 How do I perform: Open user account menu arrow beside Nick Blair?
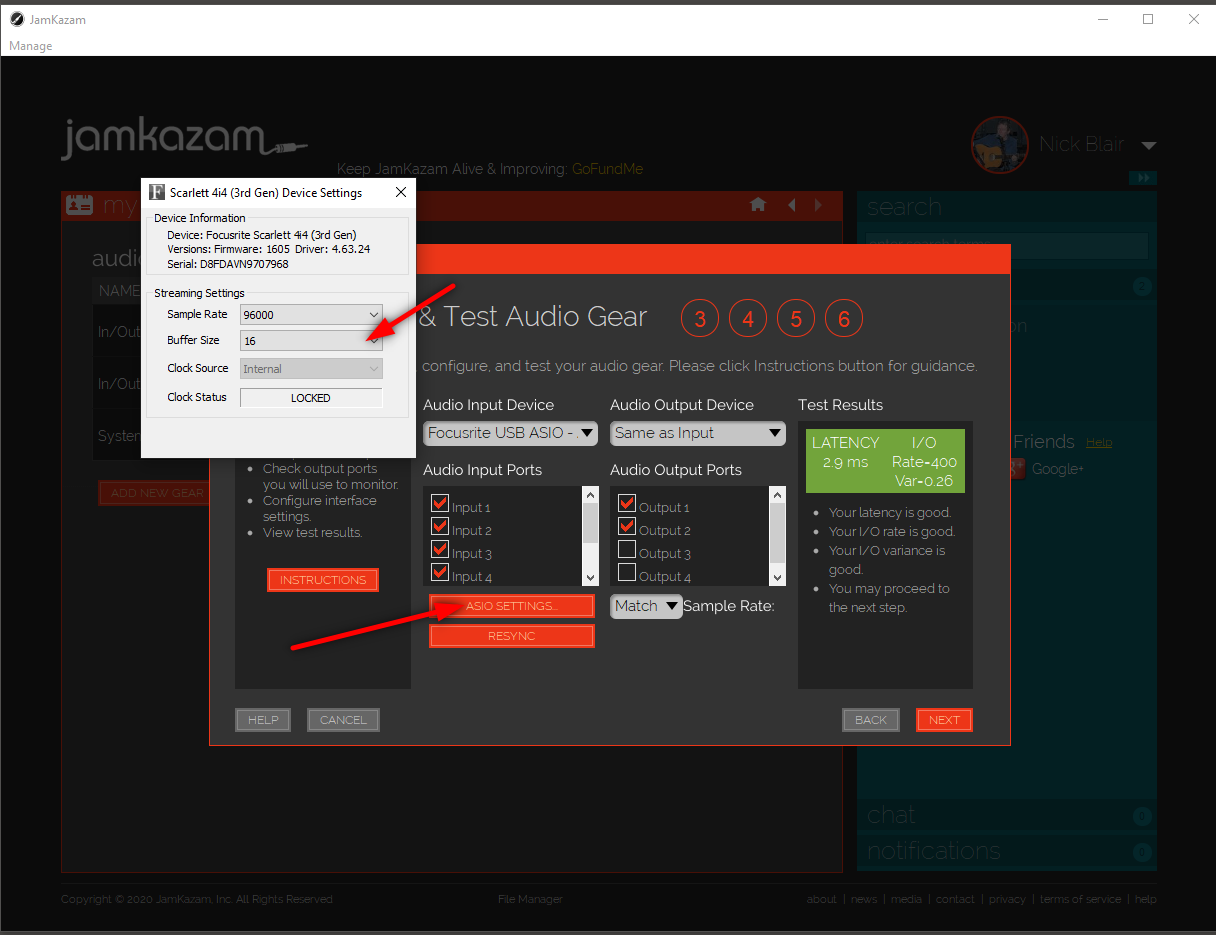tap(1148, 146)
